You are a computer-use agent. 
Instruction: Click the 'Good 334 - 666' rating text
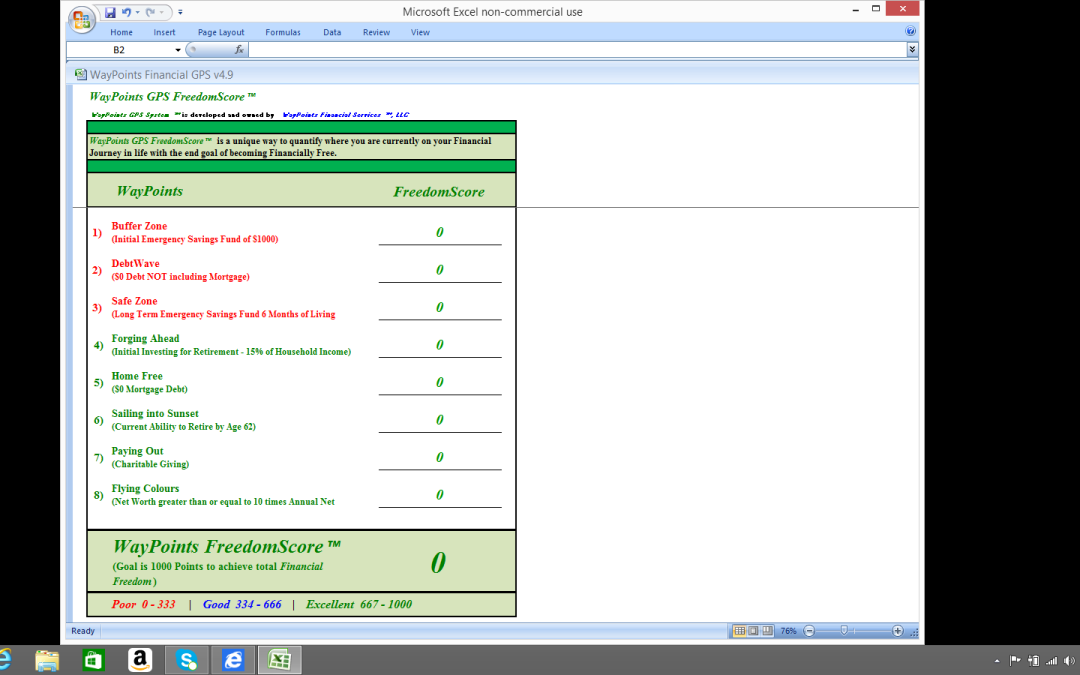(x=242, y=604)
